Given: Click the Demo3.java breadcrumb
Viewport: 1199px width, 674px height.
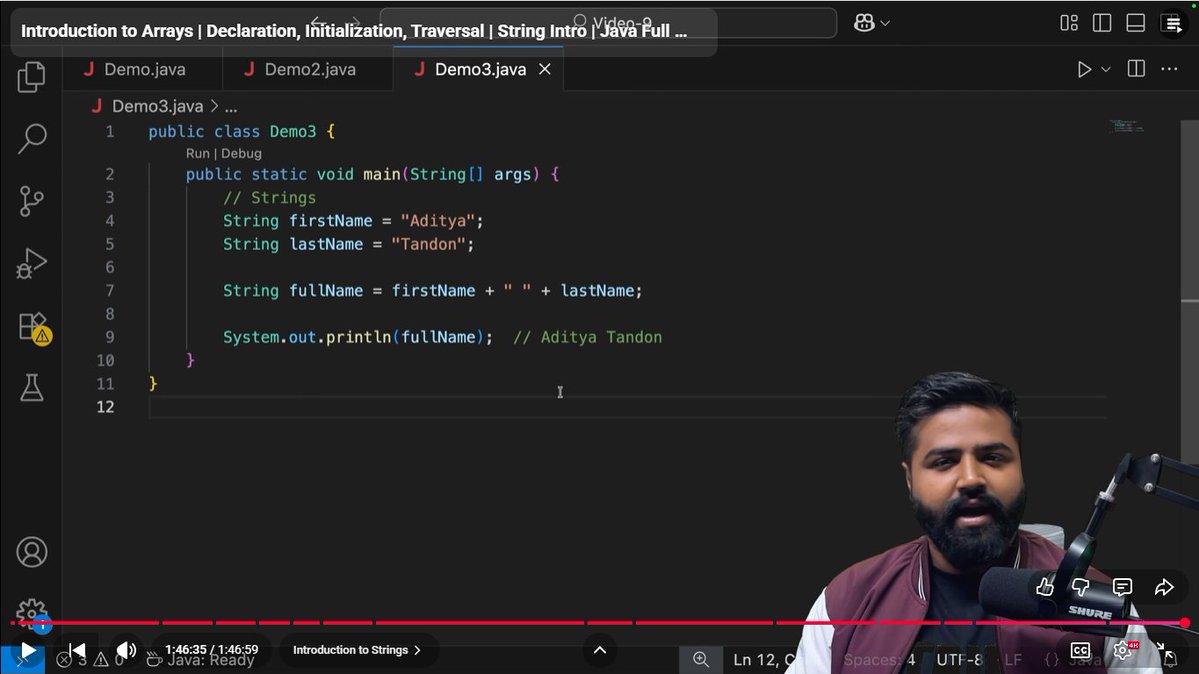Looking at the screenshot, I should [x=158, y=106].
